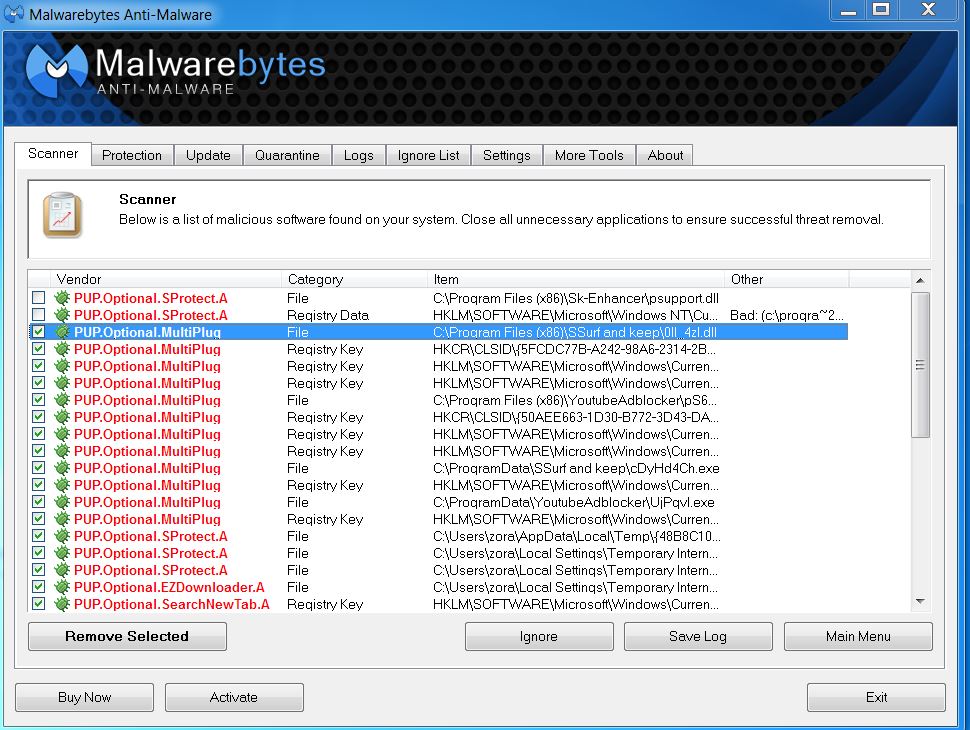
Task: Select the PUP.Optional.SearchNewTab.A entry
Action: coord(171,604)
